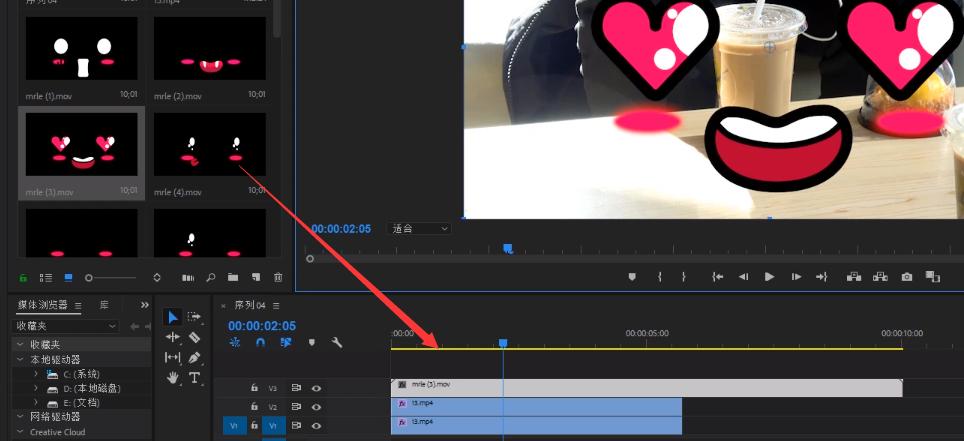This screenshot has width=964, height=441.
Task: Select the Slip tool
Action: 173,357
